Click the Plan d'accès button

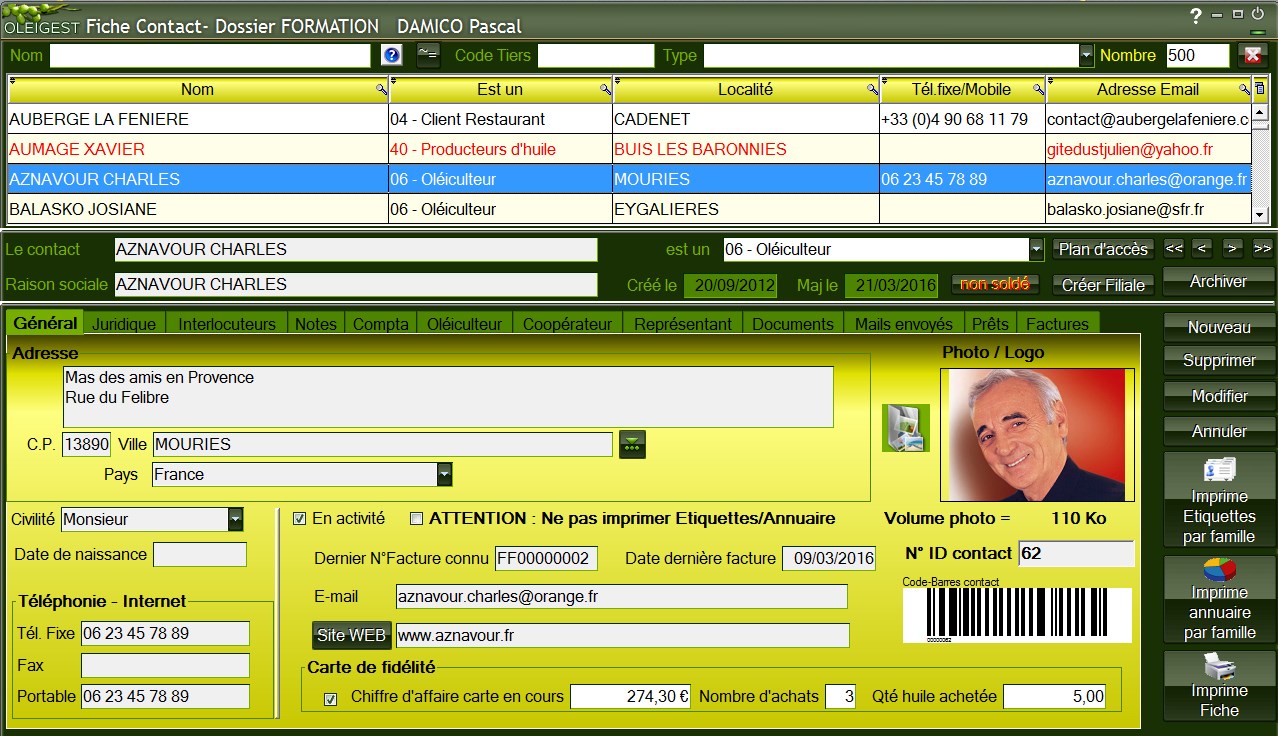1104,249
